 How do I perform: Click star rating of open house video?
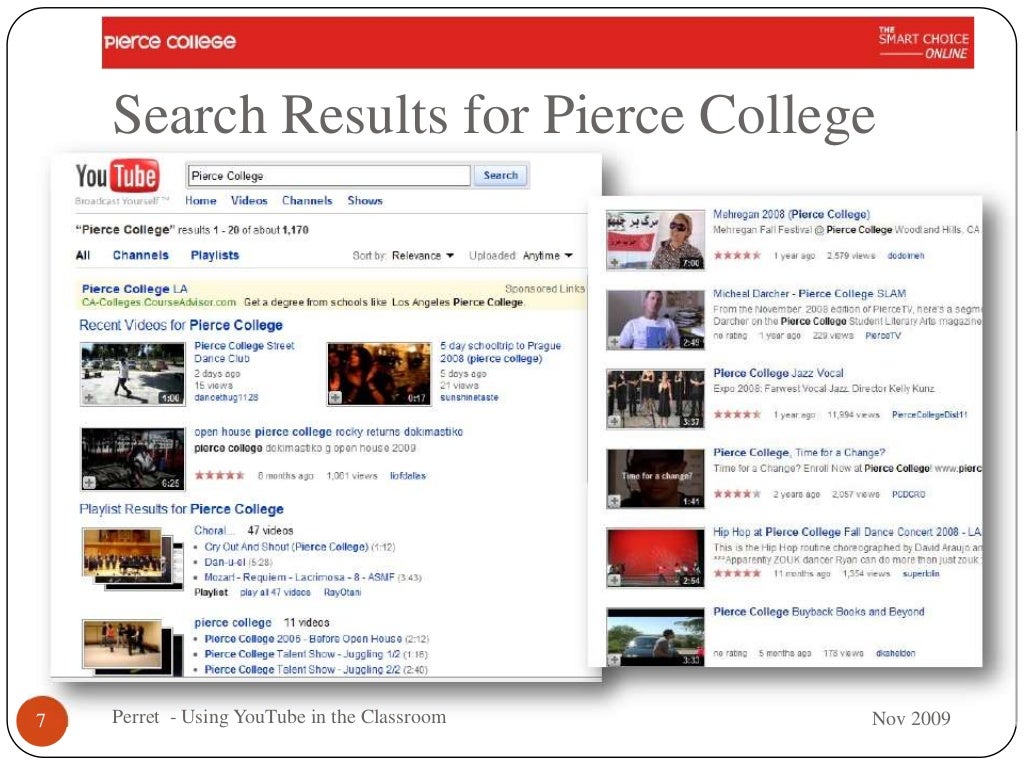[219, 475]
